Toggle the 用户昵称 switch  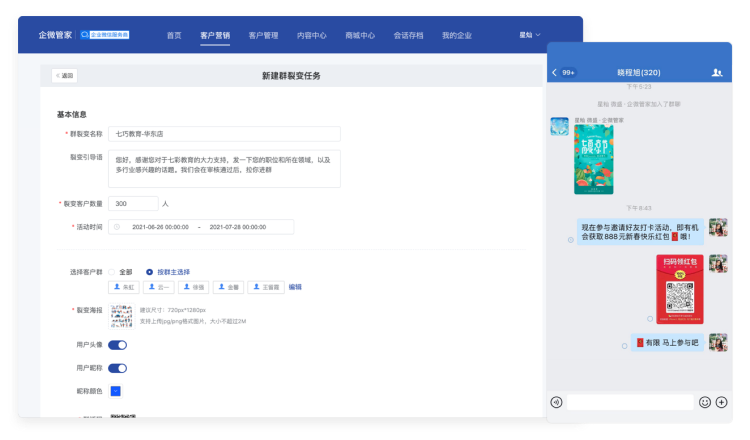pyautogui.click(x=117, y=368)
